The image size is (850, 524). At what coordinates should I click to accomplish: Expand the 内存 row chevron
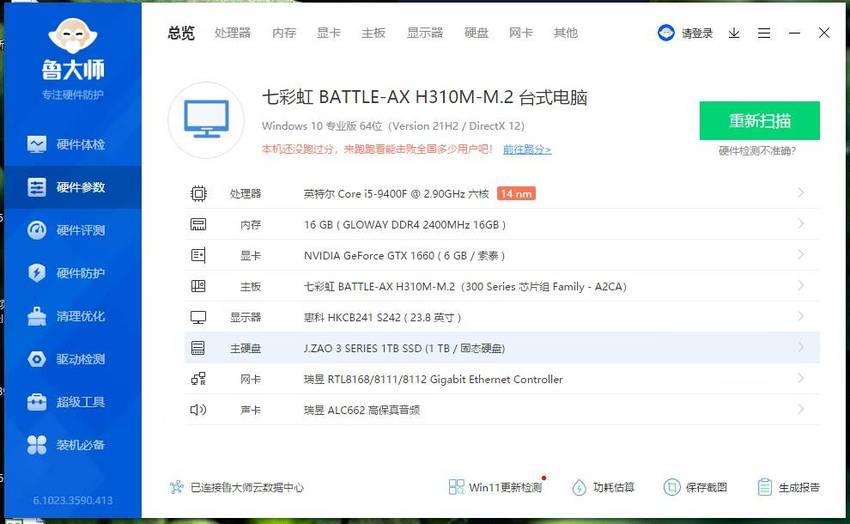[x=801, y=224]
